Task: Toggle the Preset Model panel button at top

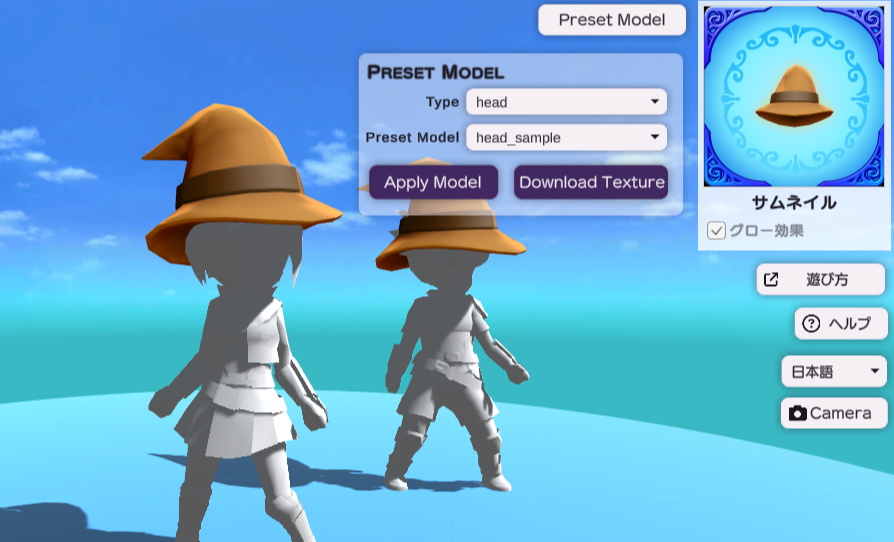Action: point(611,20)
